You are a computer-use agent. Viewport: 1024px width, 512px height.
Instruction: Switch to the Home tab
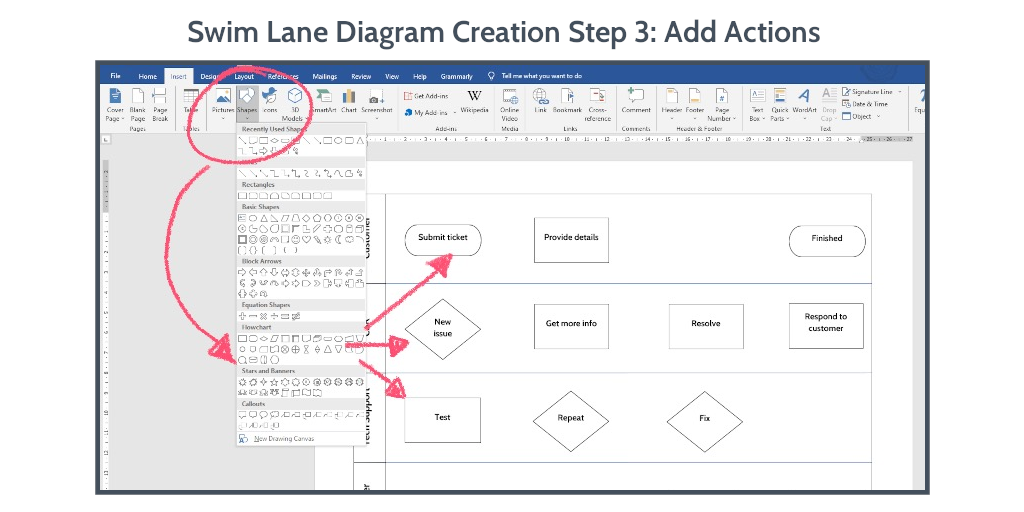148,76
